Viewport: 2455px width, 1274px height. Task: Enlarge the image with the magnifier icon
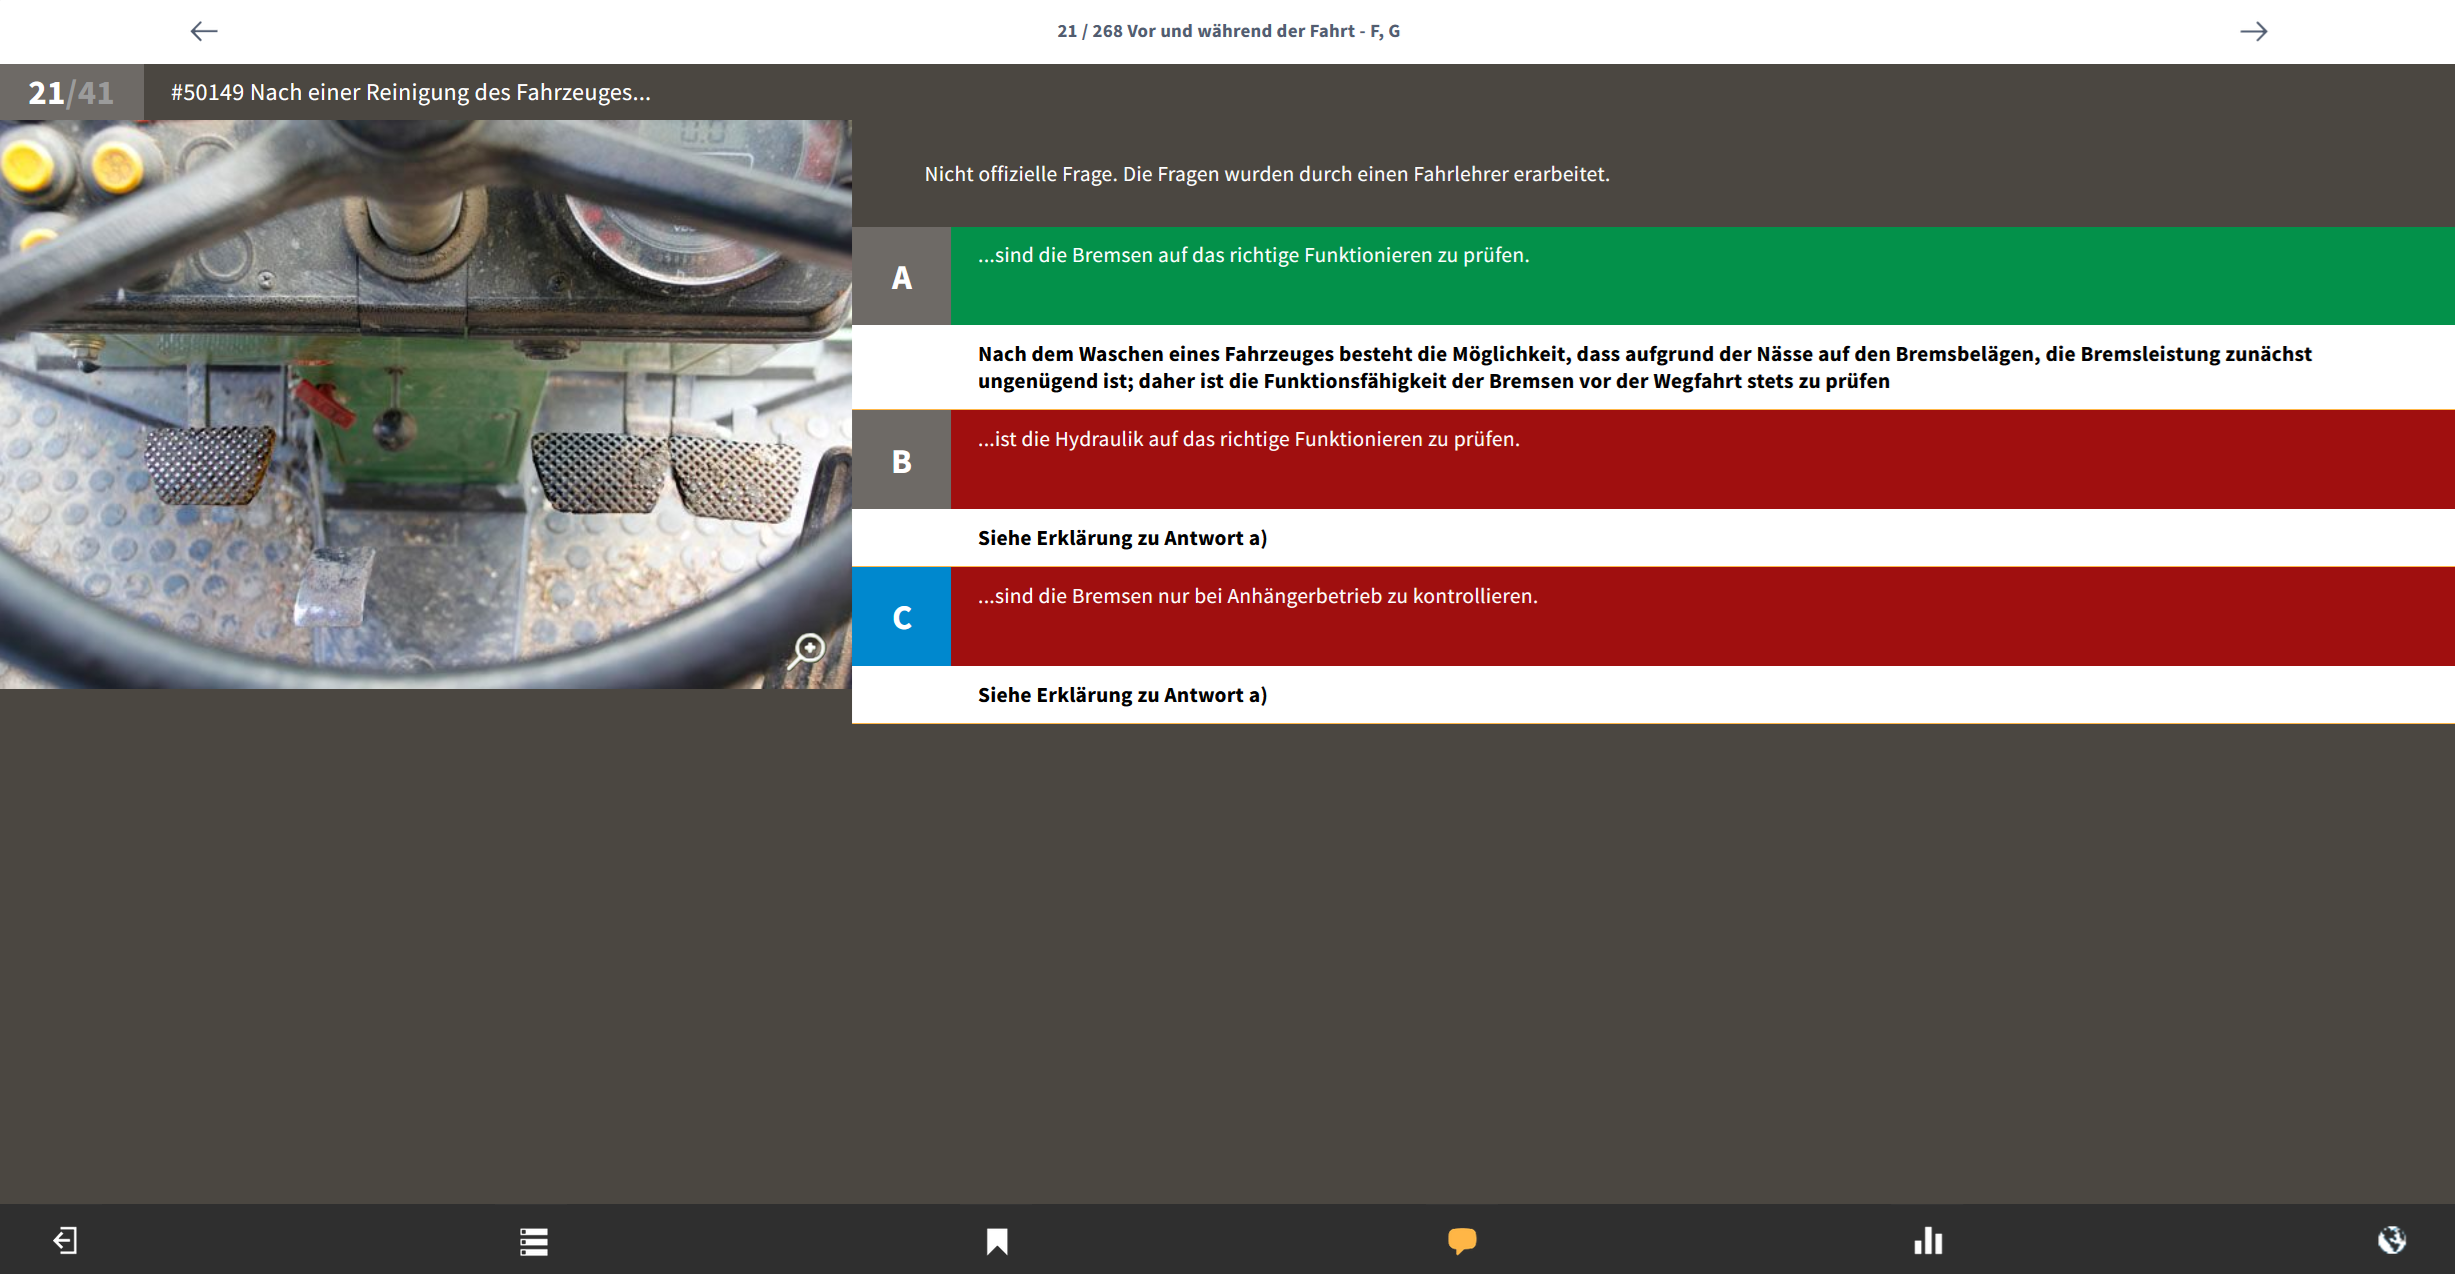pos(806,651)
